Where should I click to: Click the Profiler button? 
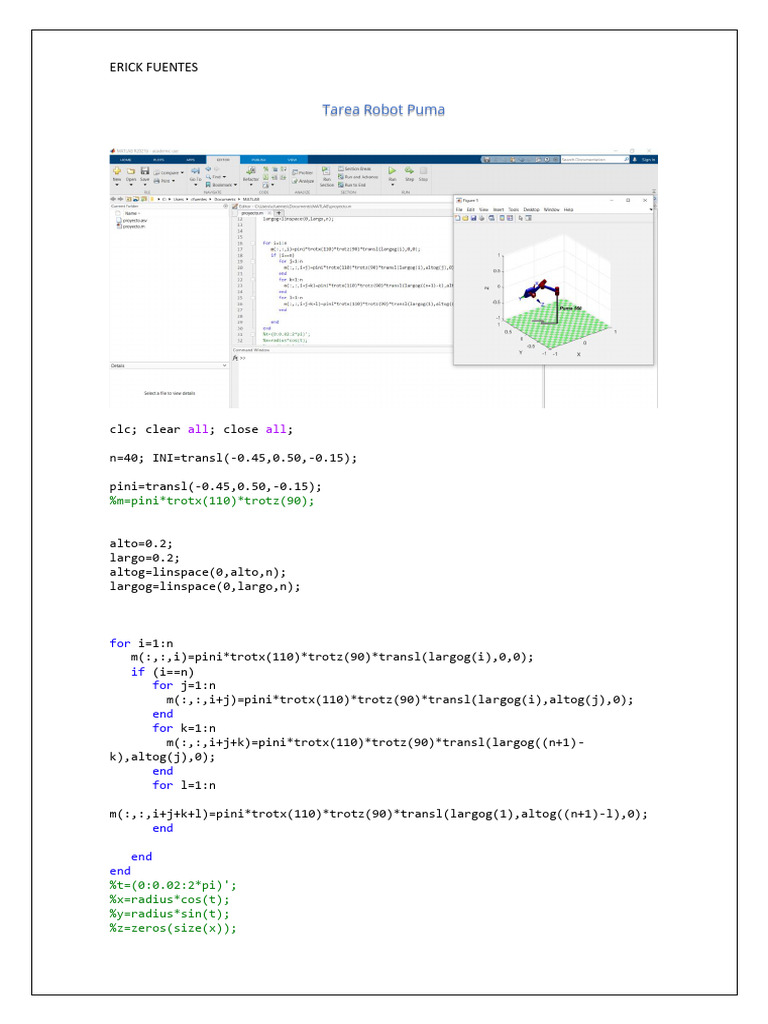click(302, 172)
